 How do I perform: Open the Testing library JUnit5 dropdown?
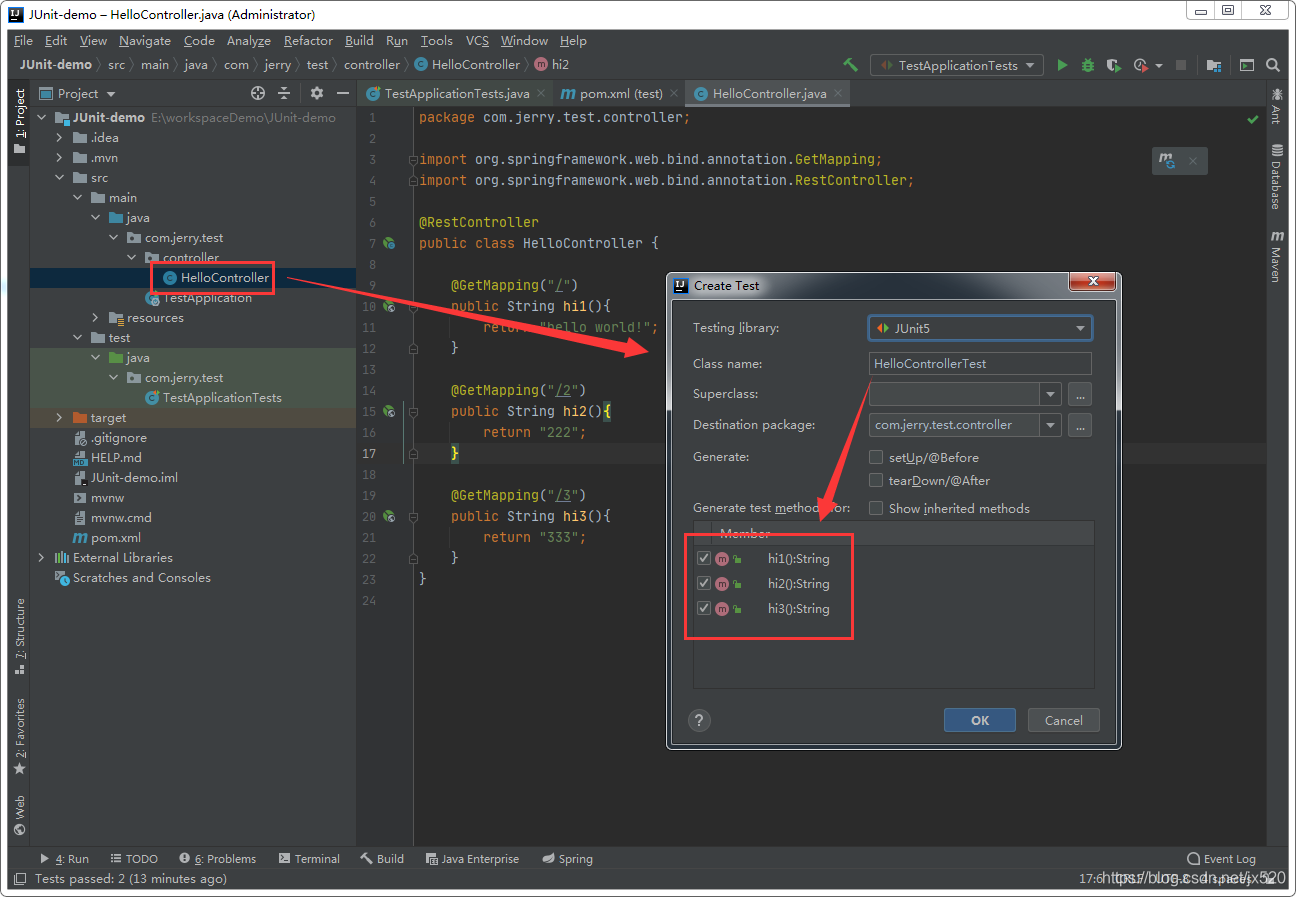(x=980, y=328)
